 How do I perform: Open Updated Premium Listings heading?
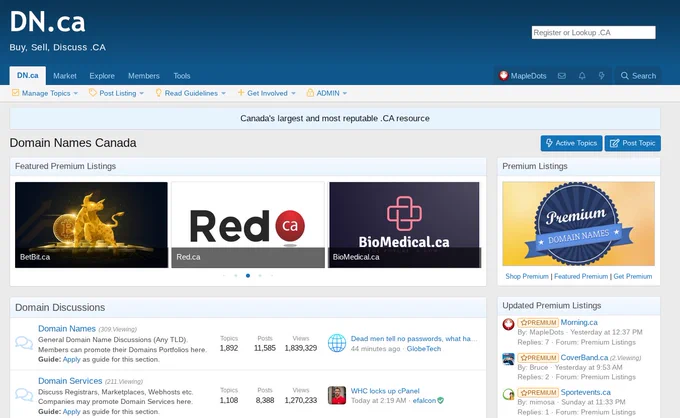tap(552, 305)
